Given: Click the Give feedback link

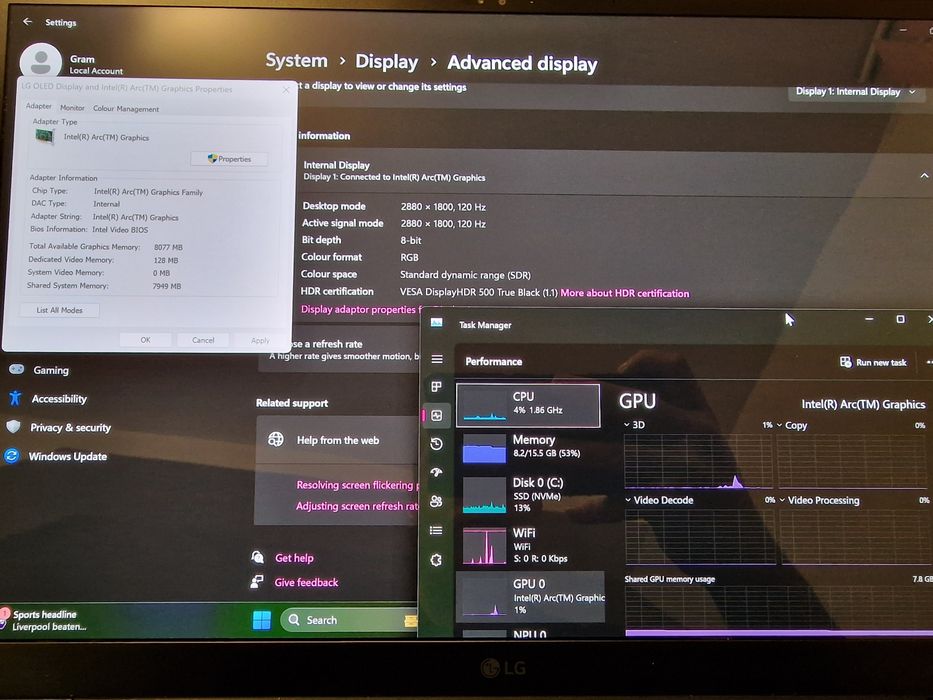Looking at the screenshot, I should click(x=306, y=582).
